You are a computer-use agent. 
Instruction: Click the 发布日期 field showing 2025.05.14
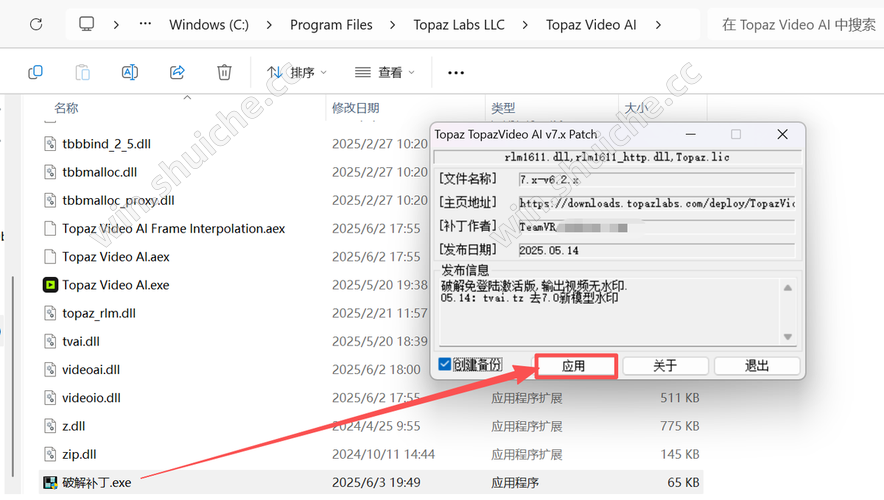(657, 250)
